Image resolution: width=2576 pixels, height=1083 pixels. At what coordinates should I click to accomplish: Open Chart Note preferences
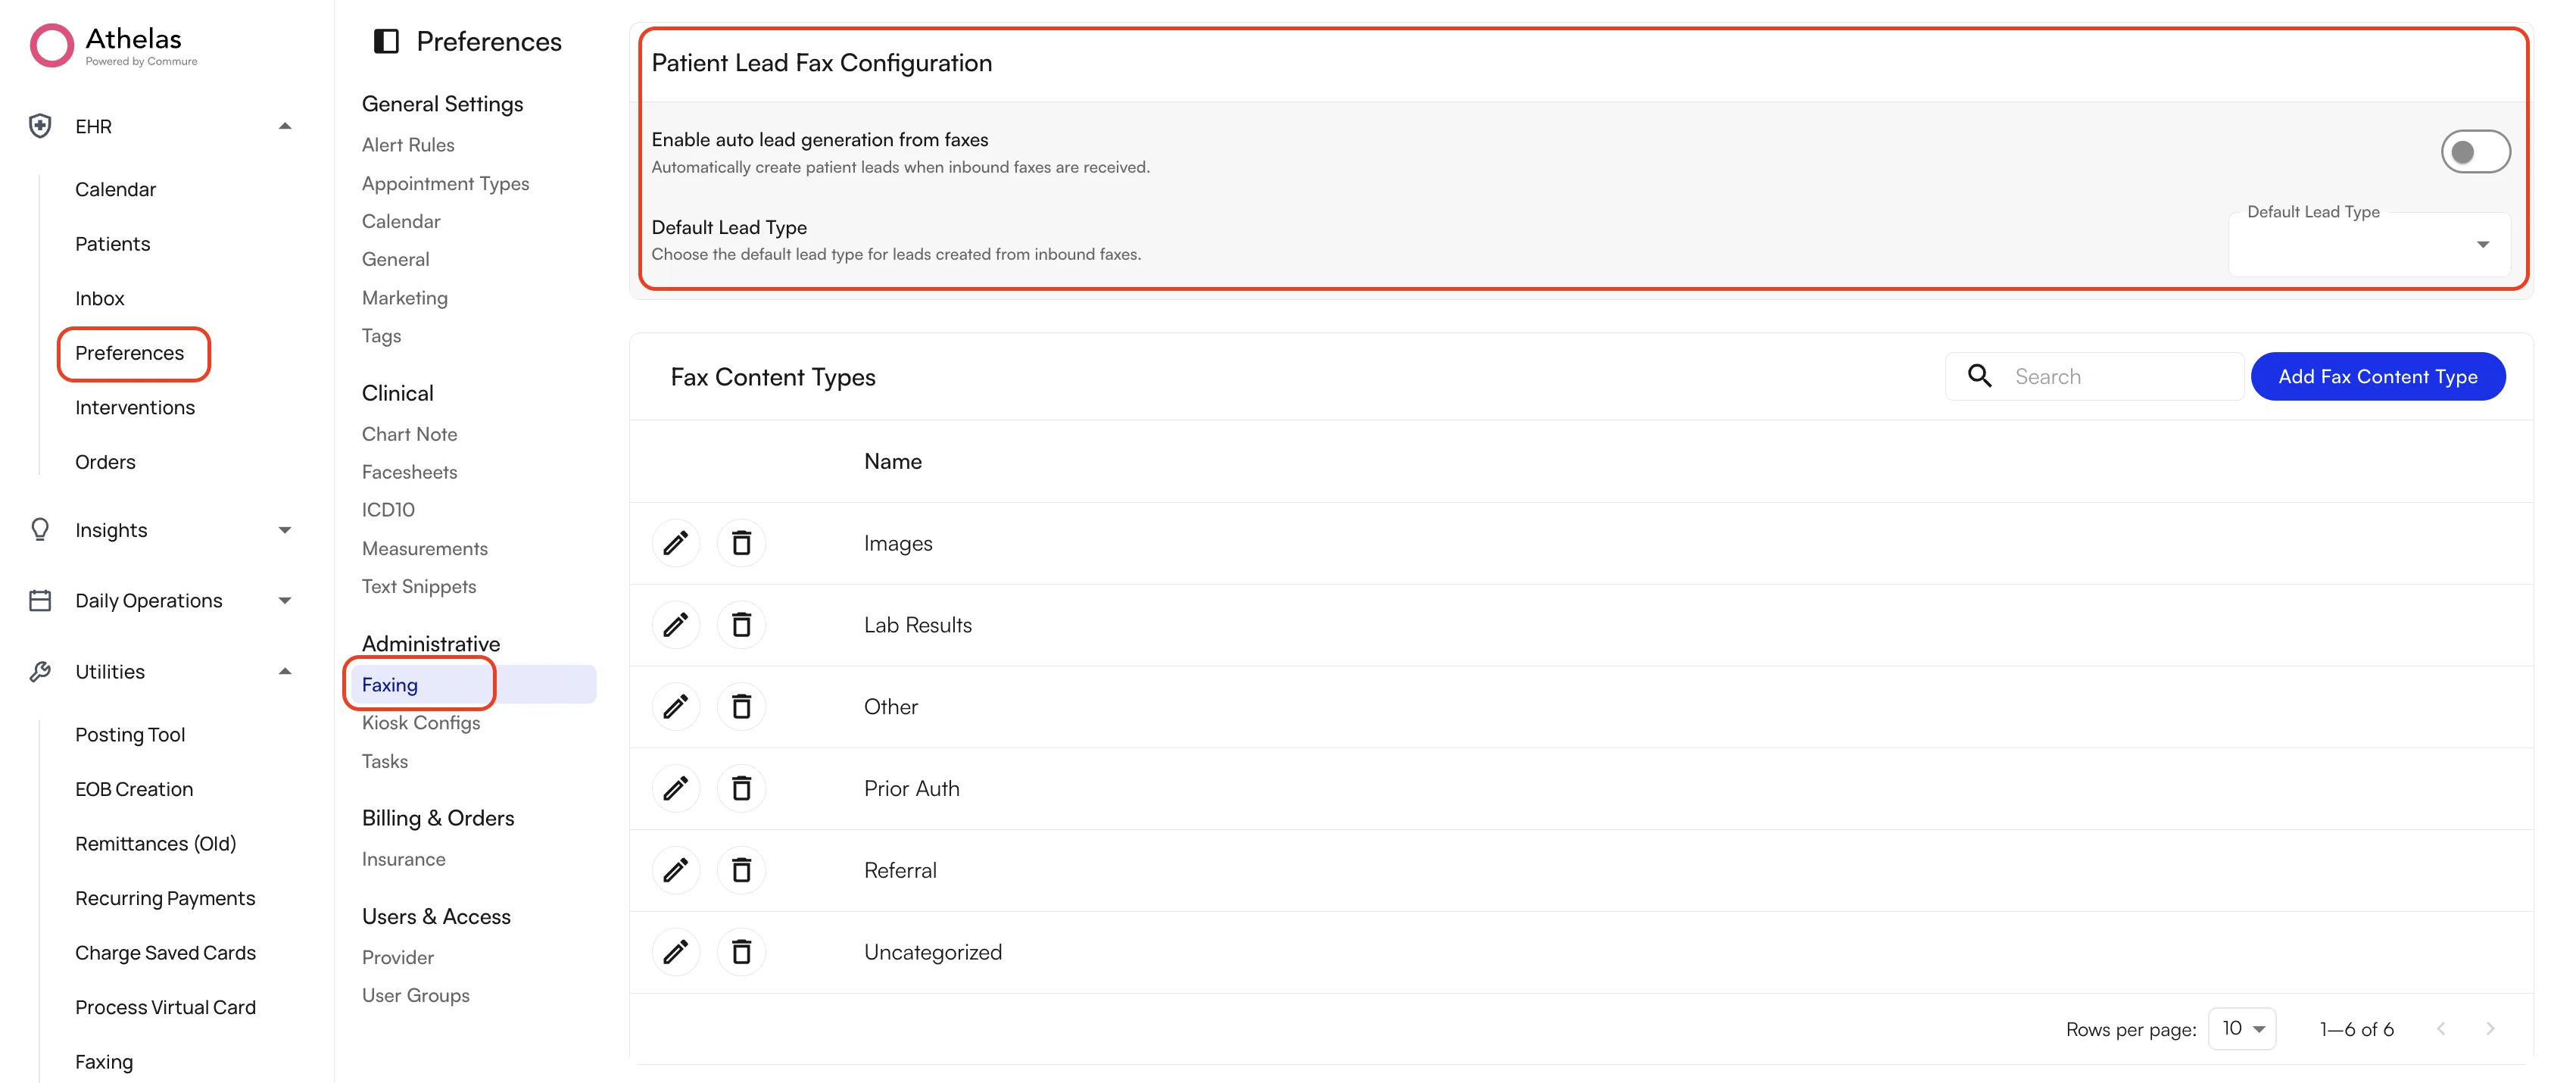coord(409,434)
